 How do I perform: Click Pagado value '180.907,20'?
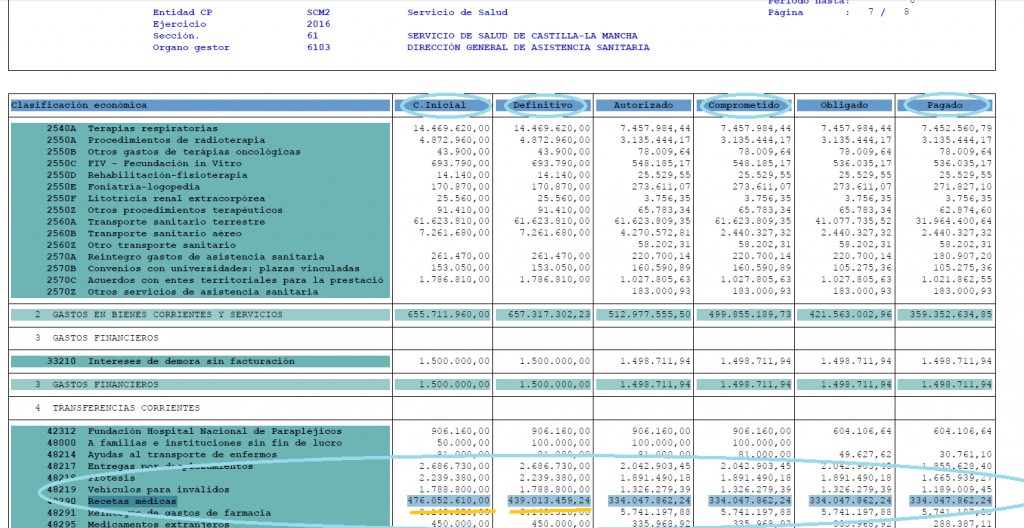[962, 257]
